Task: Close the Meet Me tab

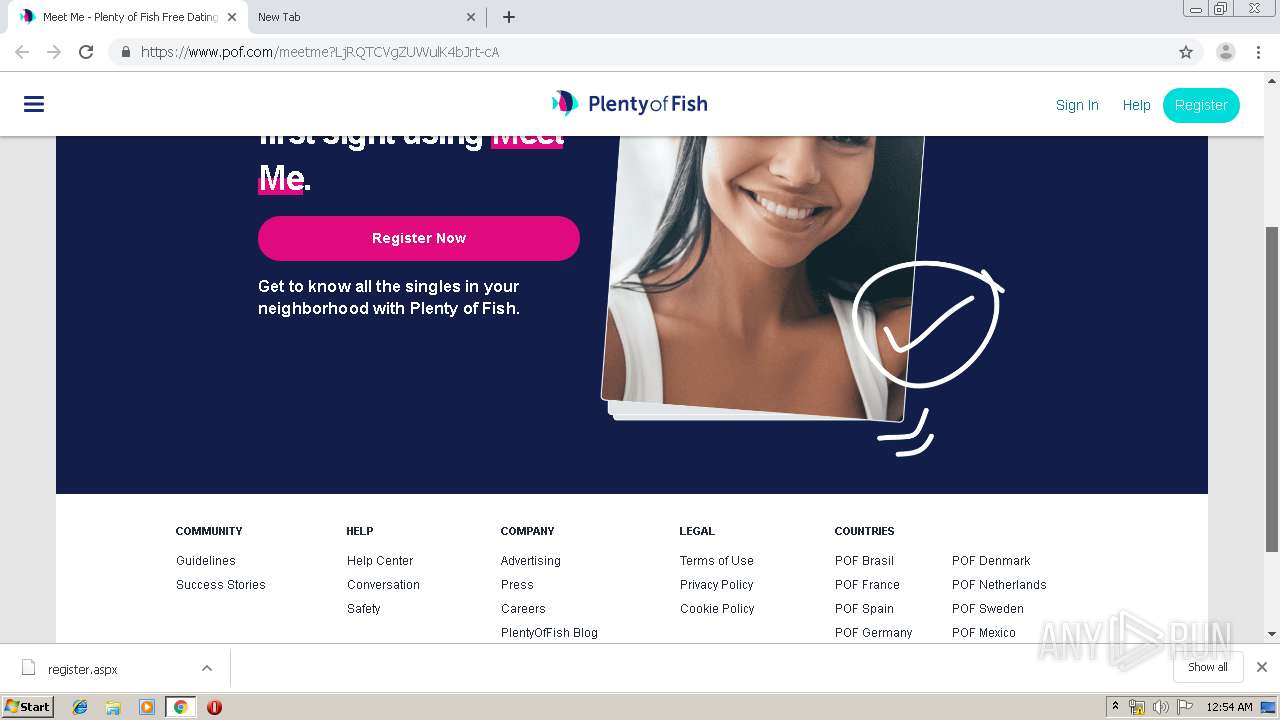Action: coord(231,17)
